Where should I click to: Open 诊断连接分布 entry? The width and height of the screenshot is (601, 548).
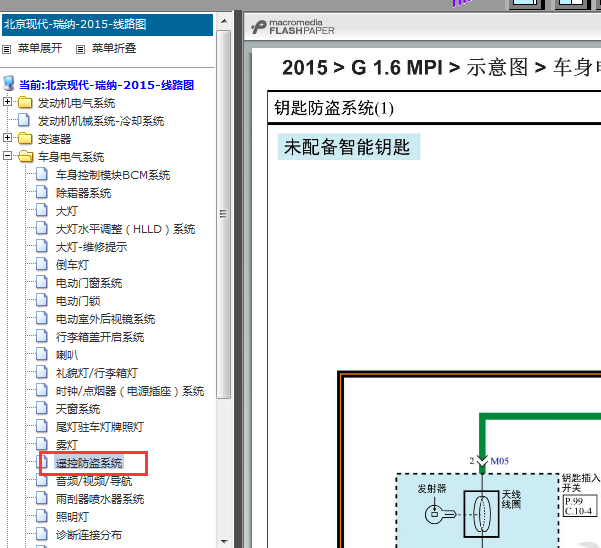(89, 535)
